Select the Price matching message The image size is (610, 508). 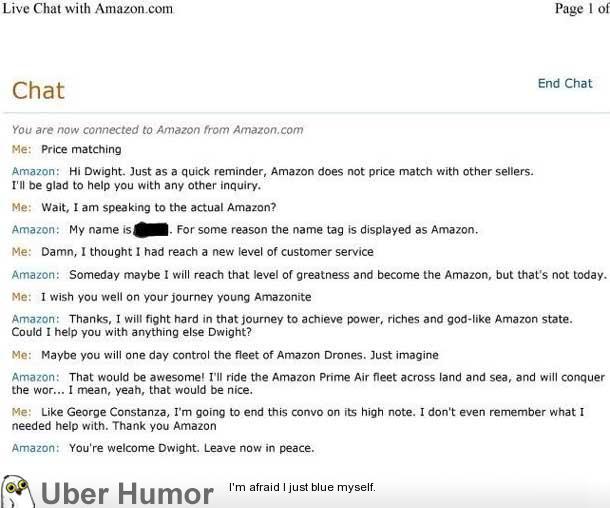pos(81,150)
